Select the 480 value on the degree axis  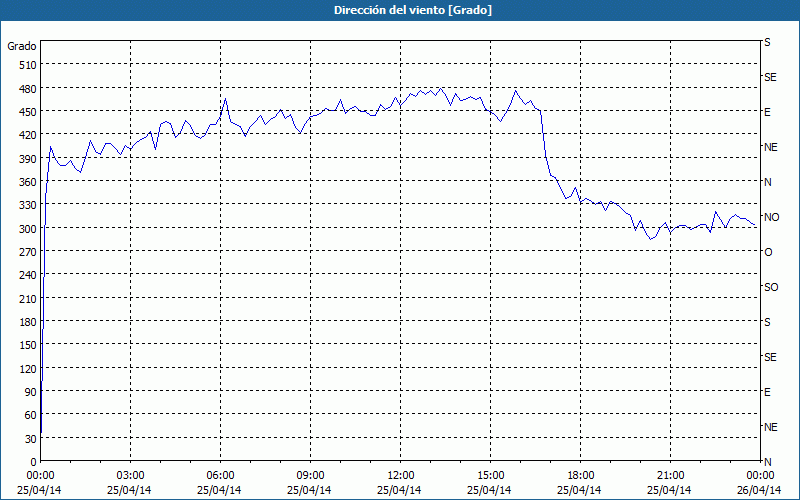(28, 88)
